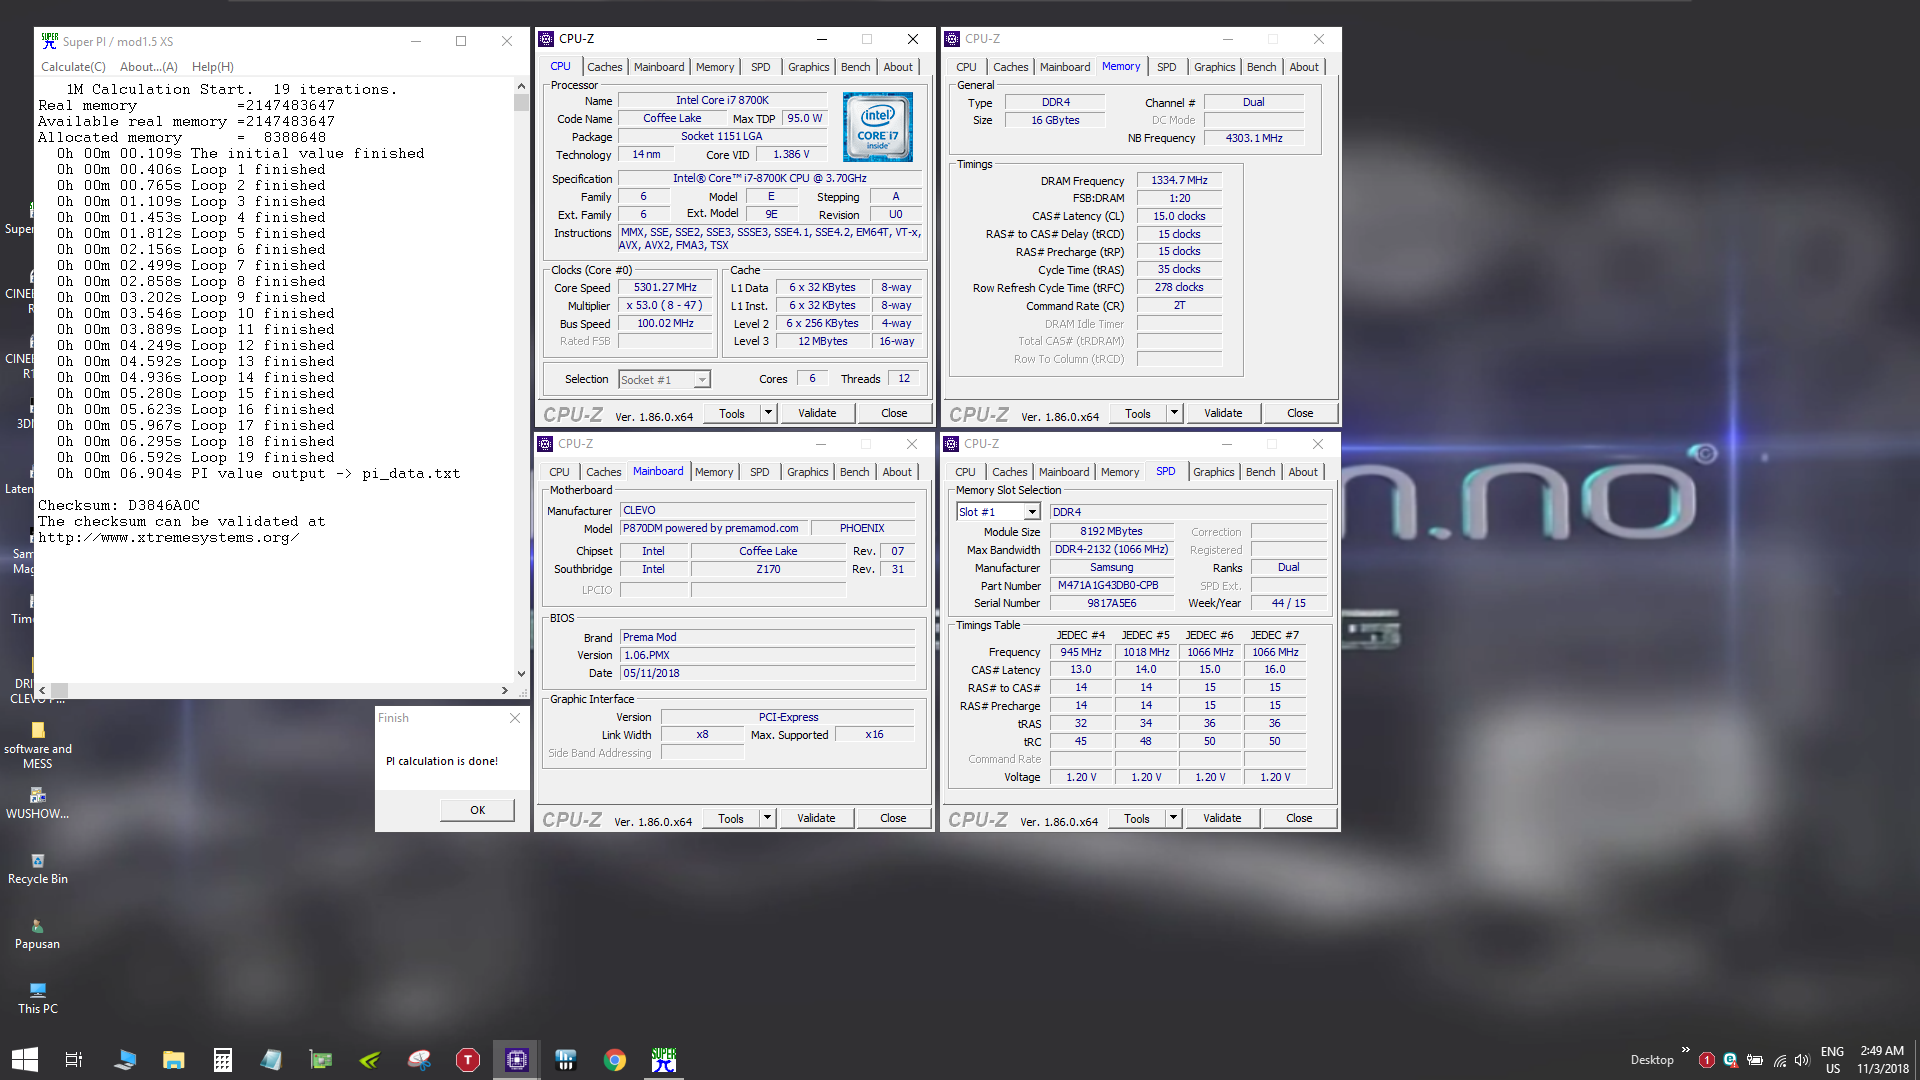Click the ENG US language indicator
The height and width of the screenshot is (1080, 1920).
pyautogui.click(x=1832, y=1060)
